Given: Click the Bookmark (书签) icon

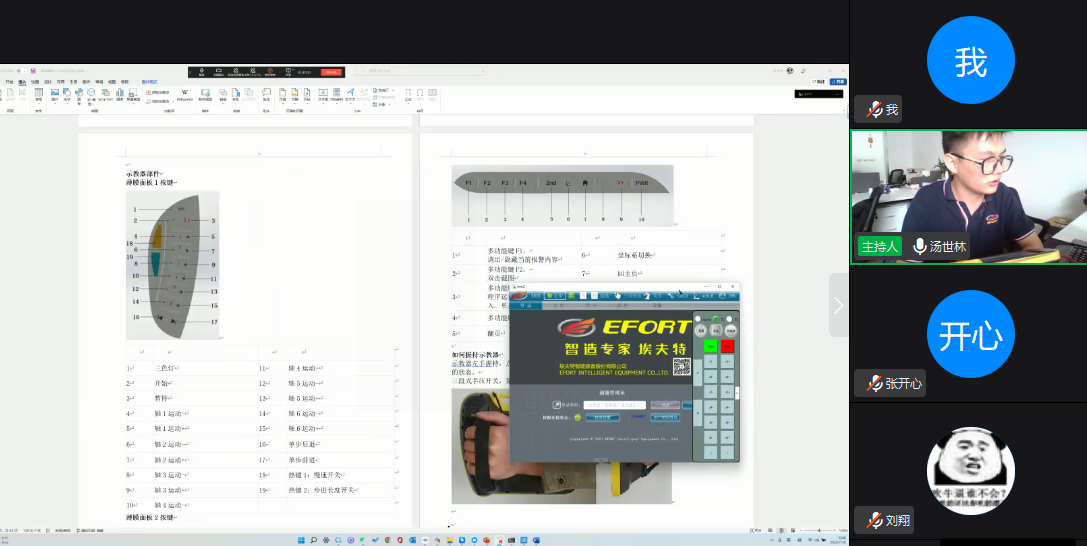Looking at the screenshot, I should coord(236,95).
